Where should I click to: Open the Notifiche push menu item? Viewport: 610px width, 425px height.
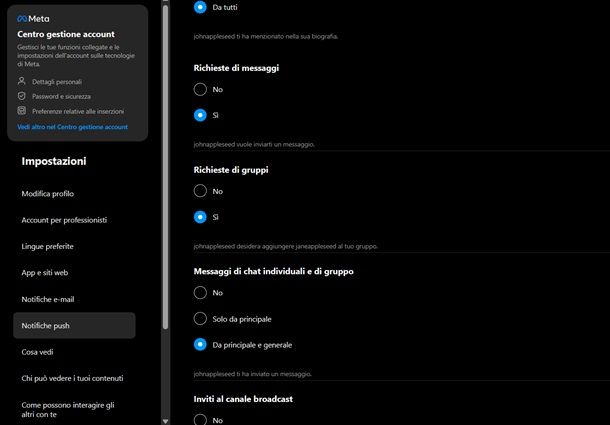point(74,325)
